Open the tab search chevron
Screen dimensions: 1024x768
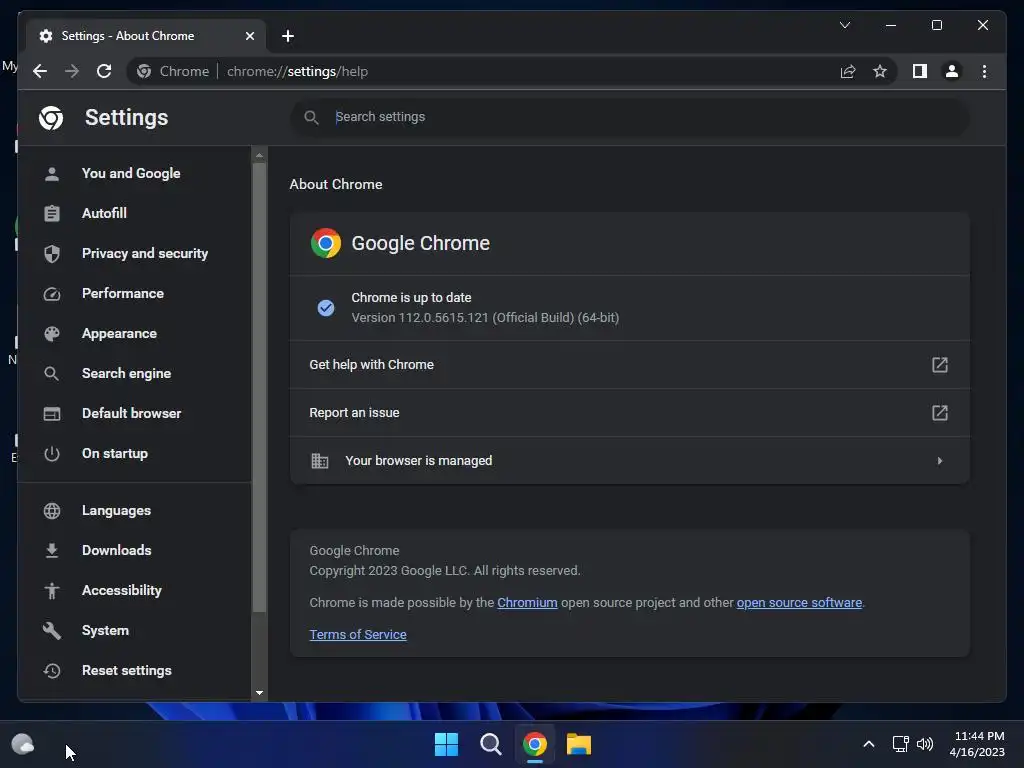click(844, 25)
